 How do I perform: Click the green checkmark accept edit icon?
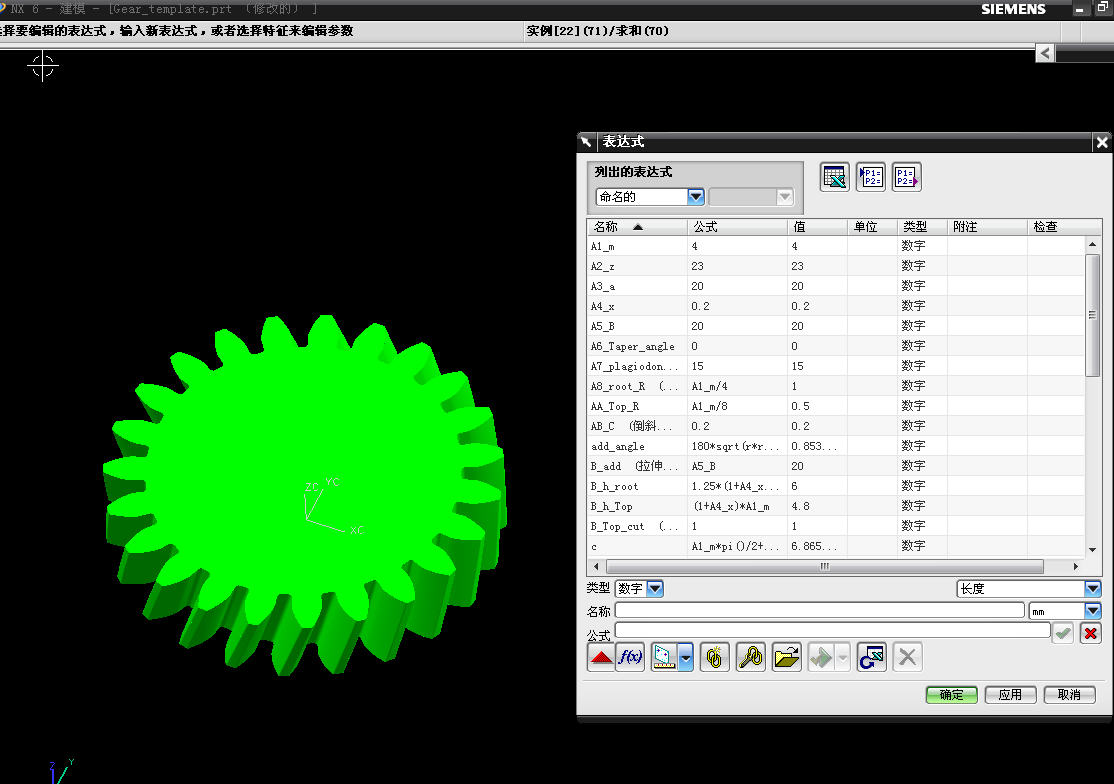pyautogui.click(x=1063, y=633)
